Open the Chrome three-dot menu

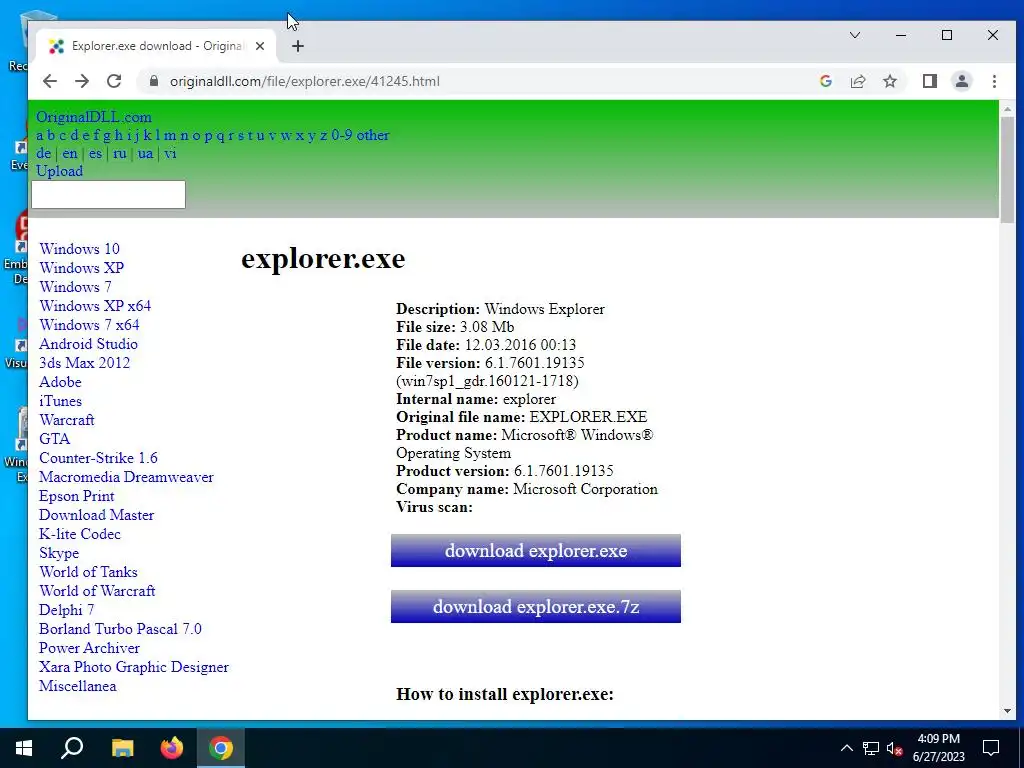click(994, 81)
